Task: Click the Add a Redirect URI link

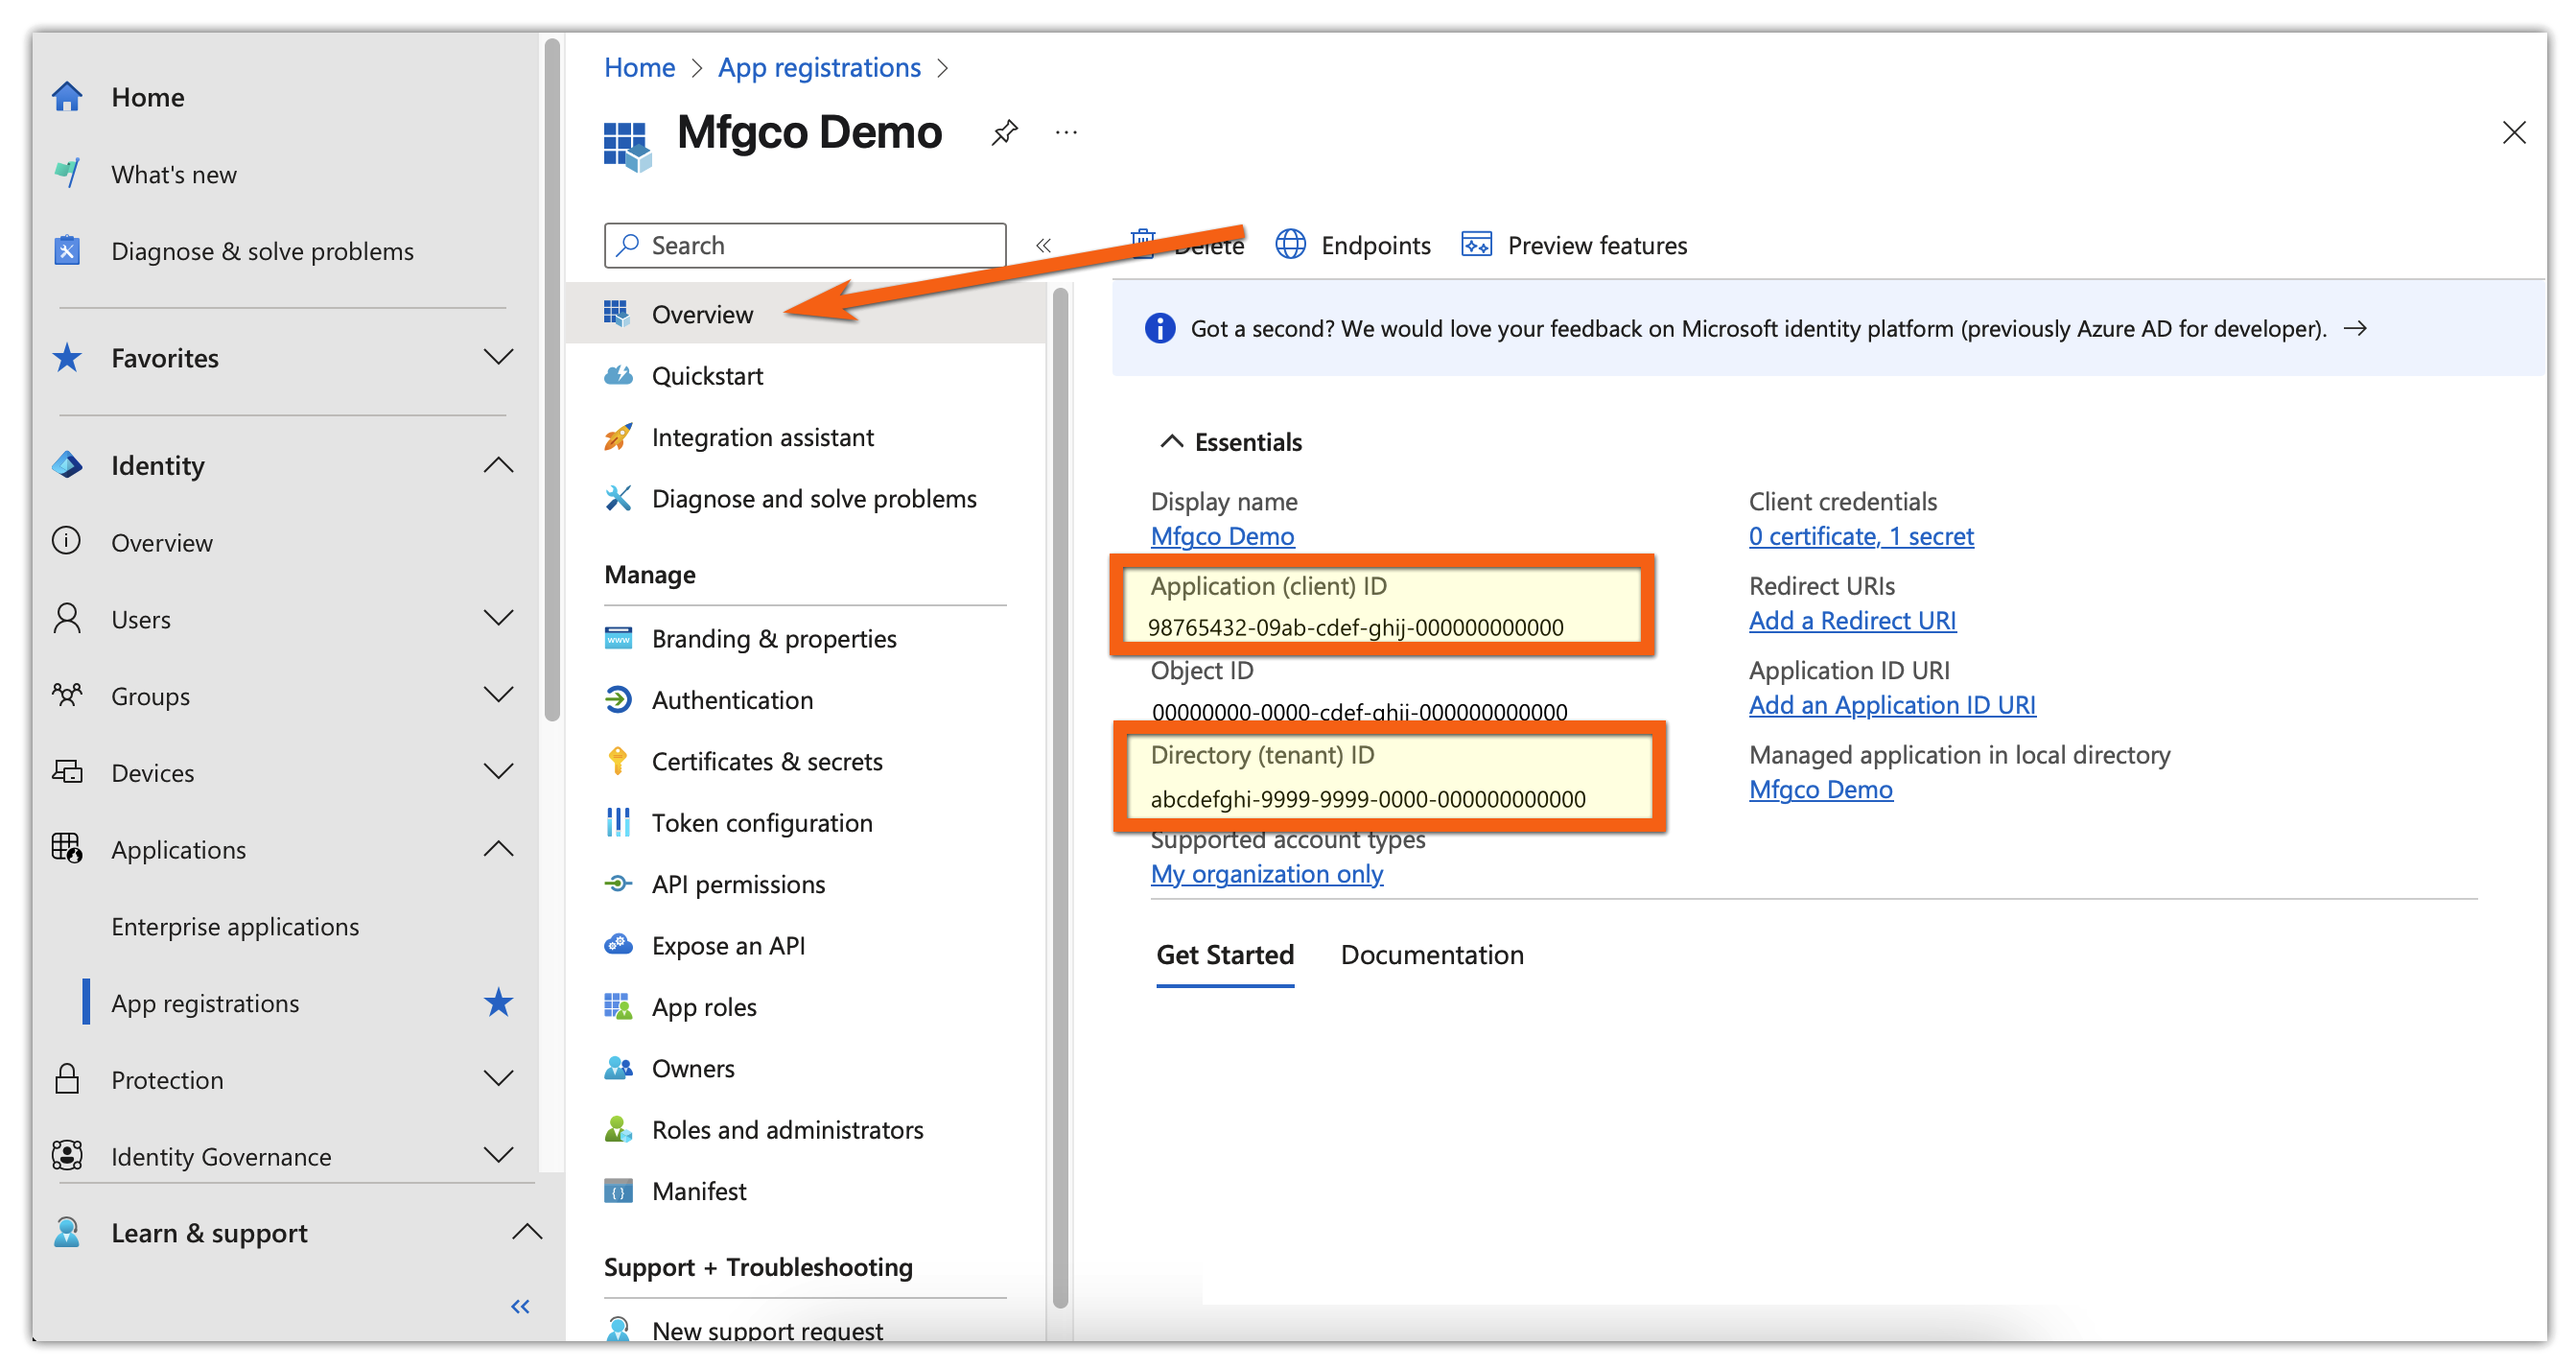Action: tap(1852, 621)
